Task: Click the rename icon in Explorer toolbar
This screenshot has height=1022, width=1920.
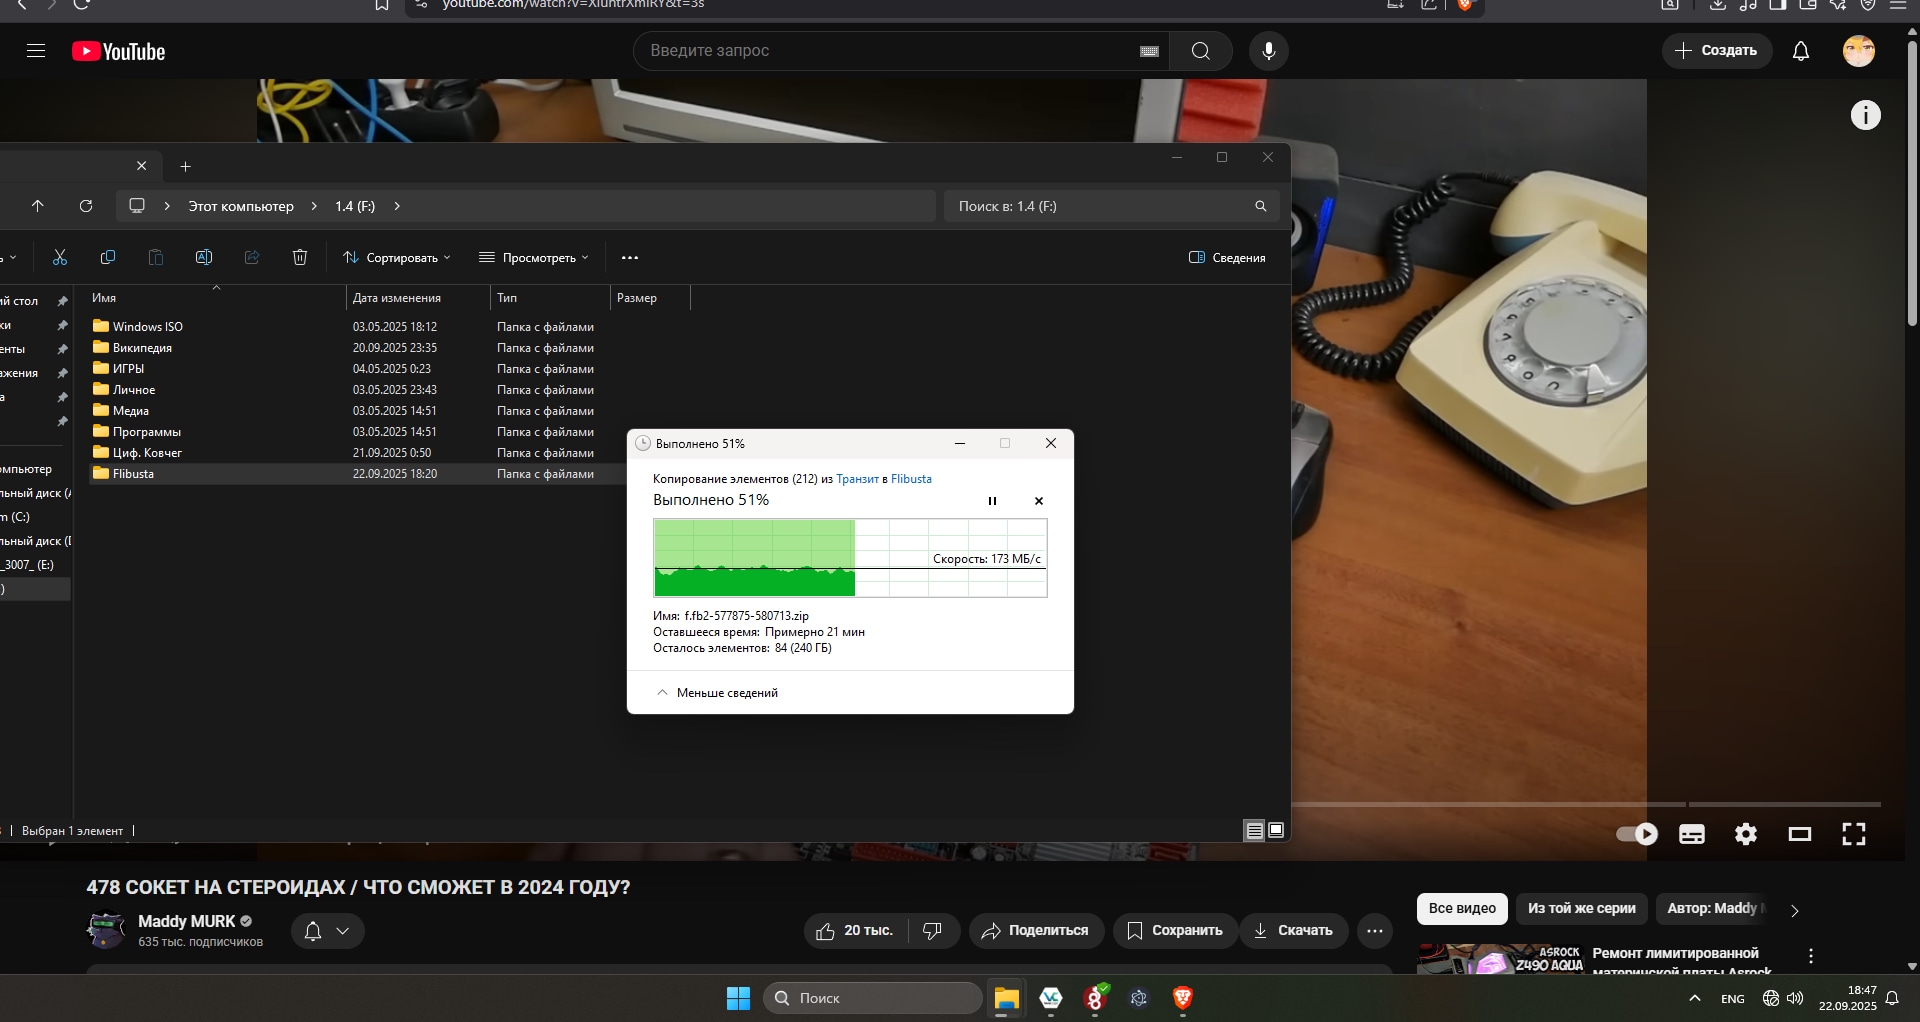Action: (204, 258)
